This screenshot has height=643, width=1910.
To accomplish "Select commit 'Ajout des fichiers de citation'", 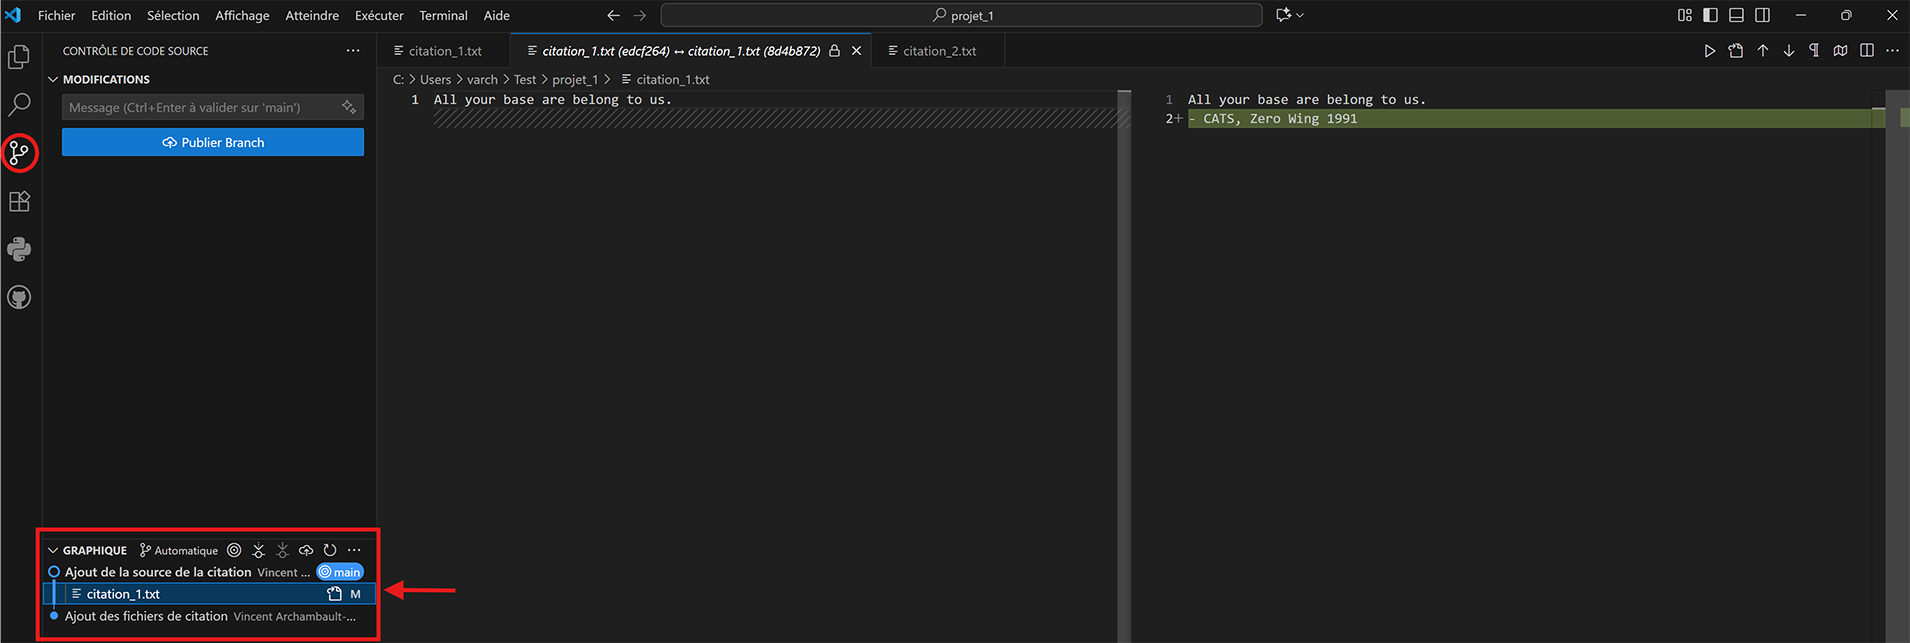I will (x=146, y=616).
